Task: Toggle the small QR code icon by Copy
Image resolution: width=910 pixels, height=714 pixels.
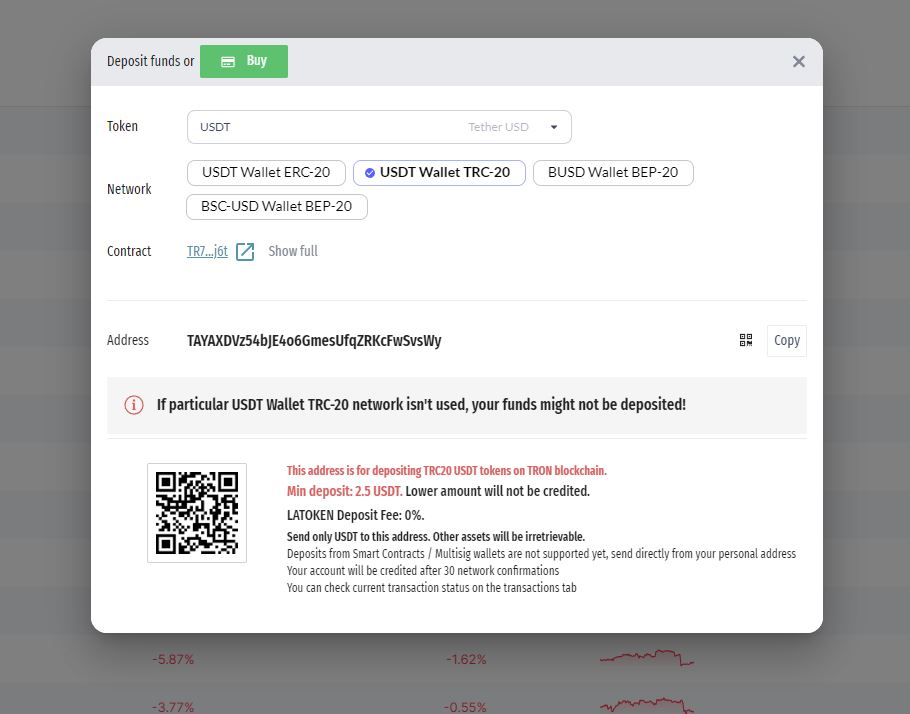Action: (746, 340)
